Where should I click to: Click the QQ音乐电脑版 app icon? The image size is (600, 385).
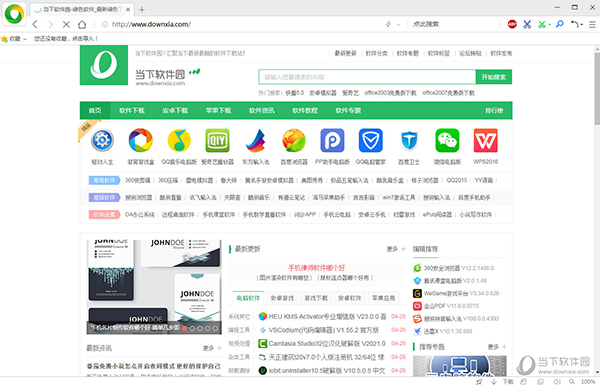179,140
